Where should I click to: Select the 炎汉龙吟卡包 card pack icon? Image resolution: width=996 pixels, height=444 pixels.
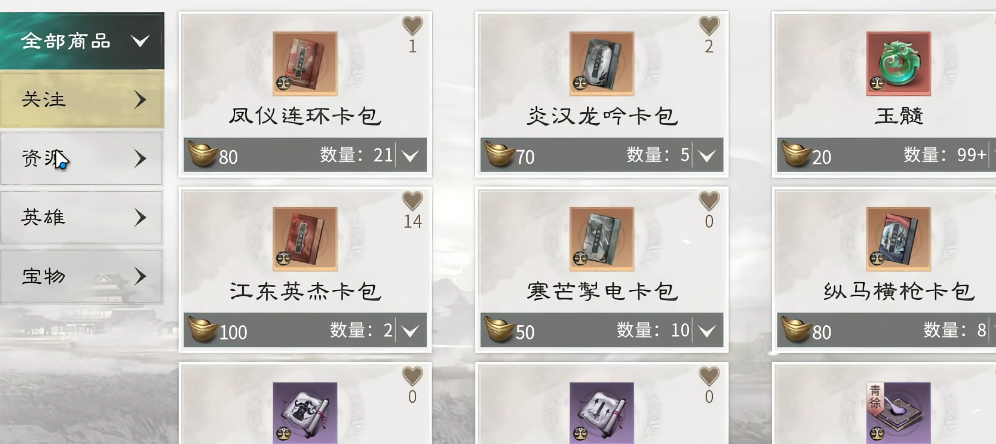point(602,64)
